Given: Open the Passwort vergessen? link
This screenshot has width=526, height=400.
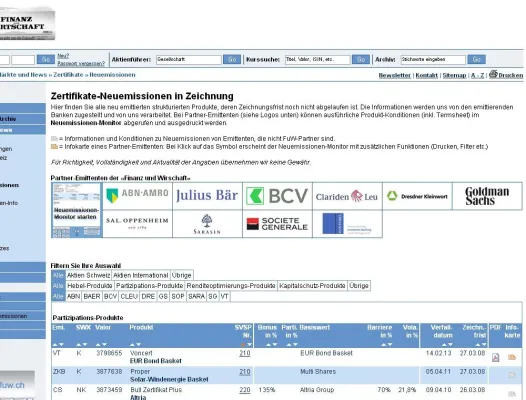Looking at the screenshot, I should click(81, 63).
